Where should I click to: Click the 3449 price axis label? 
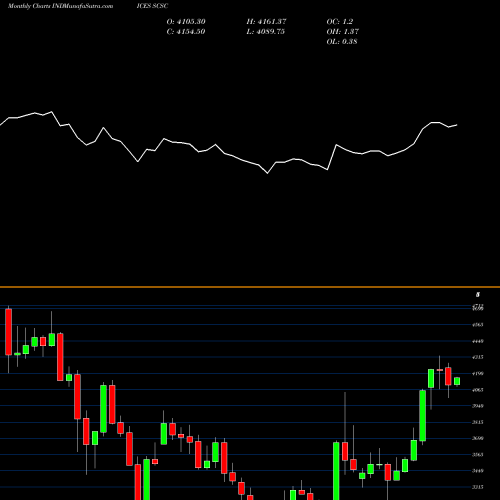(478, 471)
